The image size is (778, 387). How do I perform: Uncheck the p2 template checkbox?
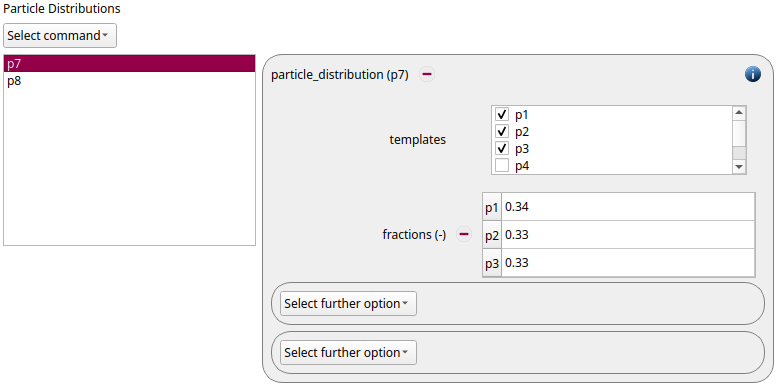click(502, 131)
